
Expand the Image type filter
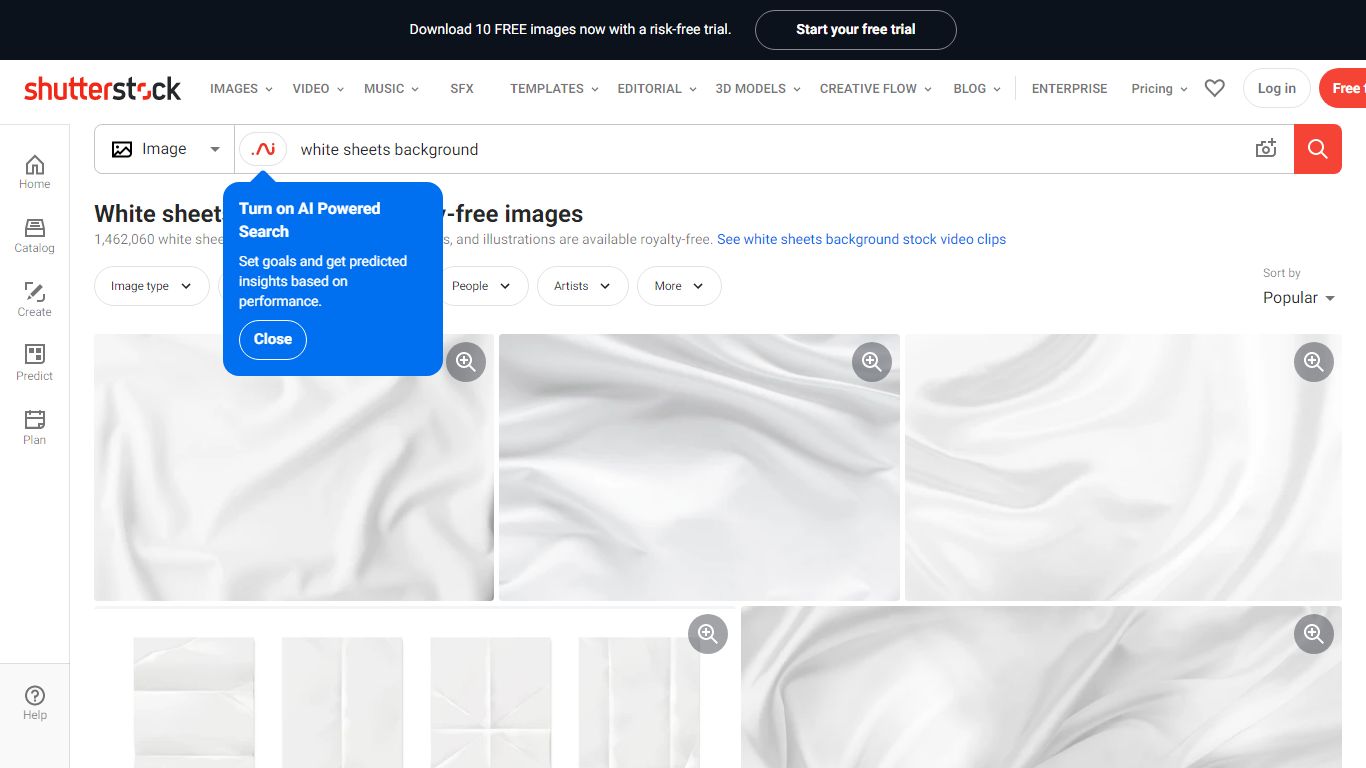coord(151,286)
